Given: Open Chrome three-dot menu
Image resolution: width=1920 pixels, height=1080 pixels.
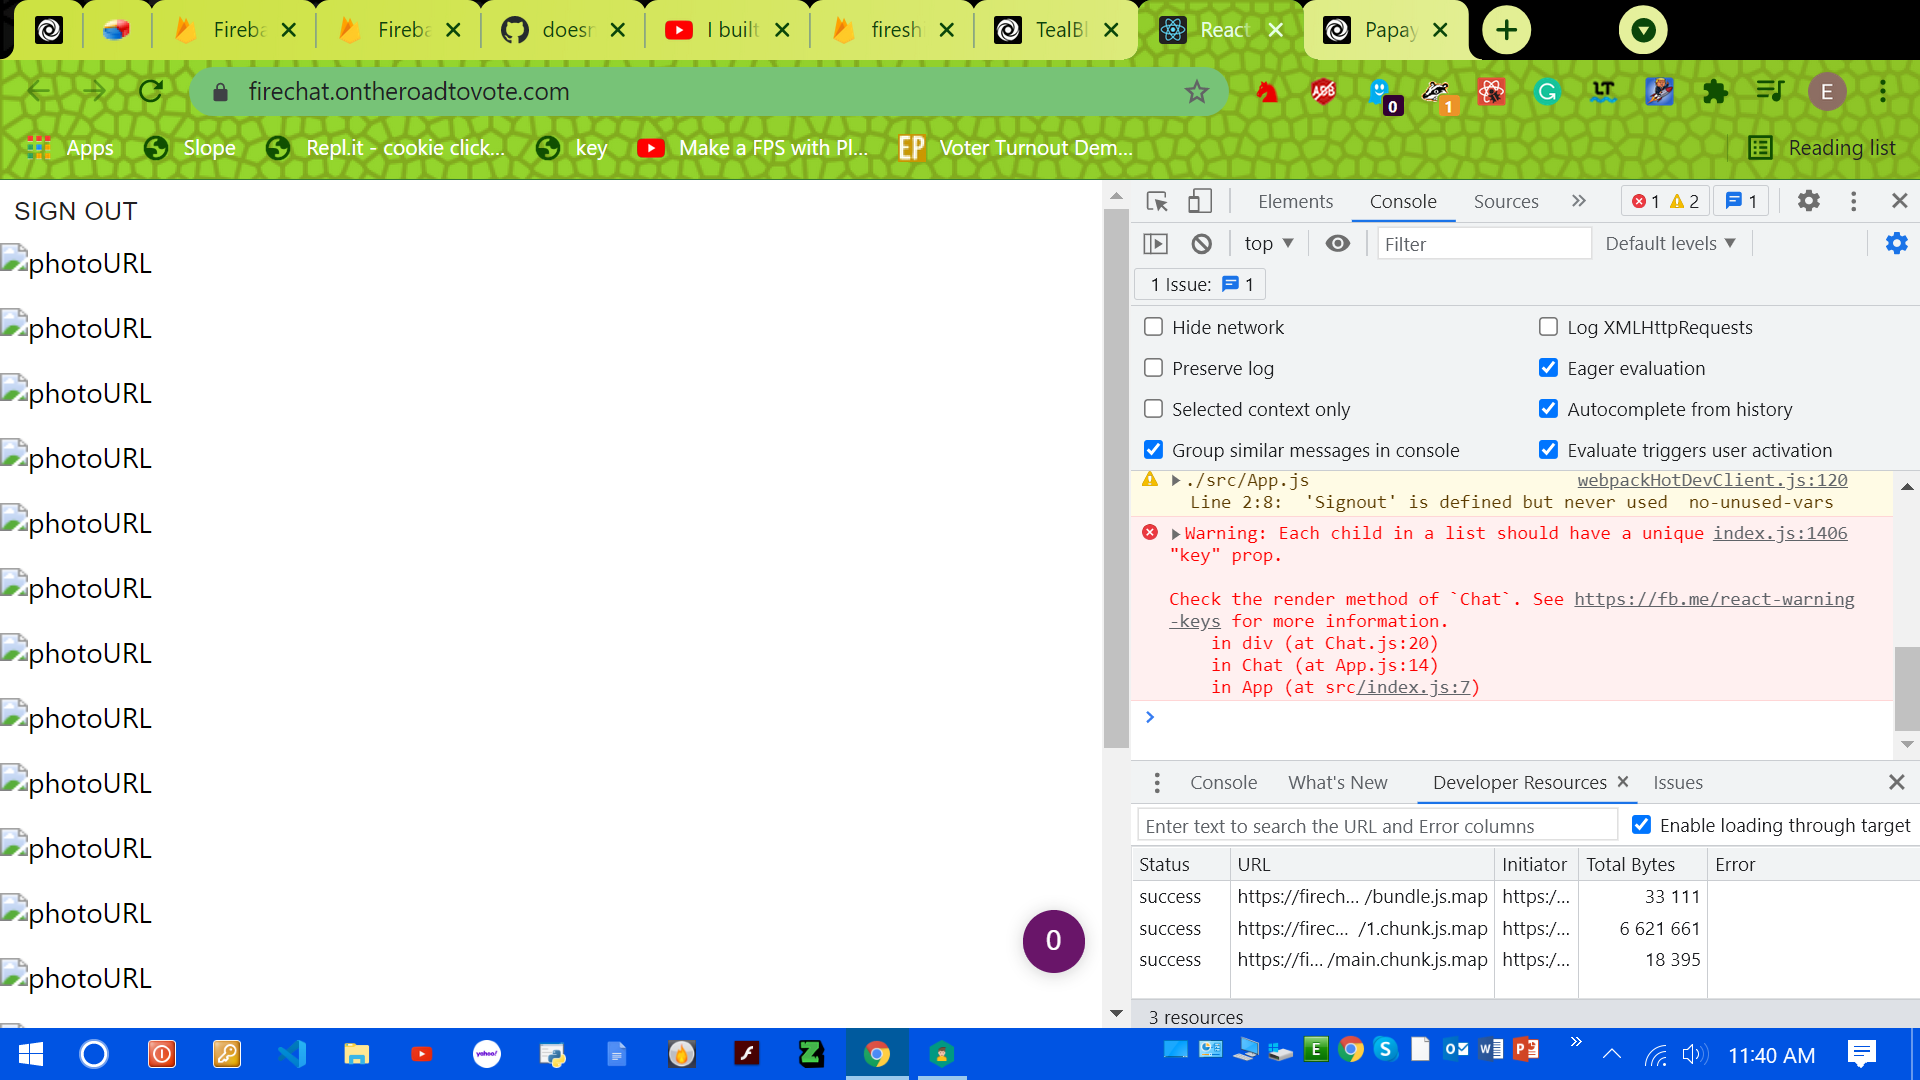Looking at the screenshot, I should (x=1883, y=92).
